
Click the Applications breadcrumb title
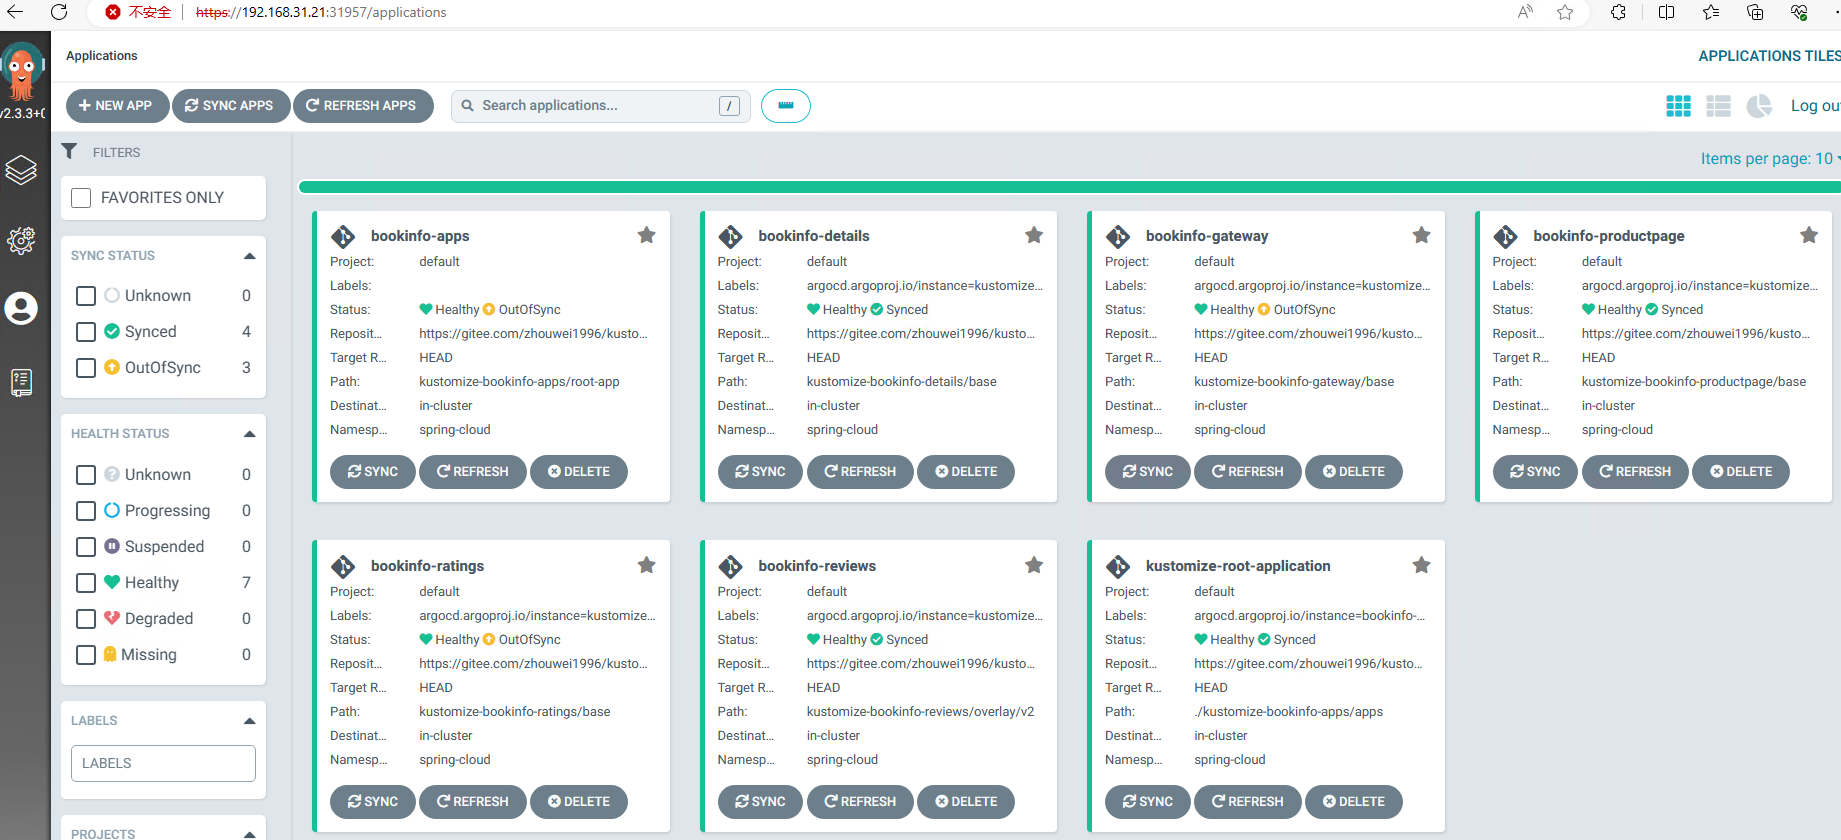pos(102,56)
